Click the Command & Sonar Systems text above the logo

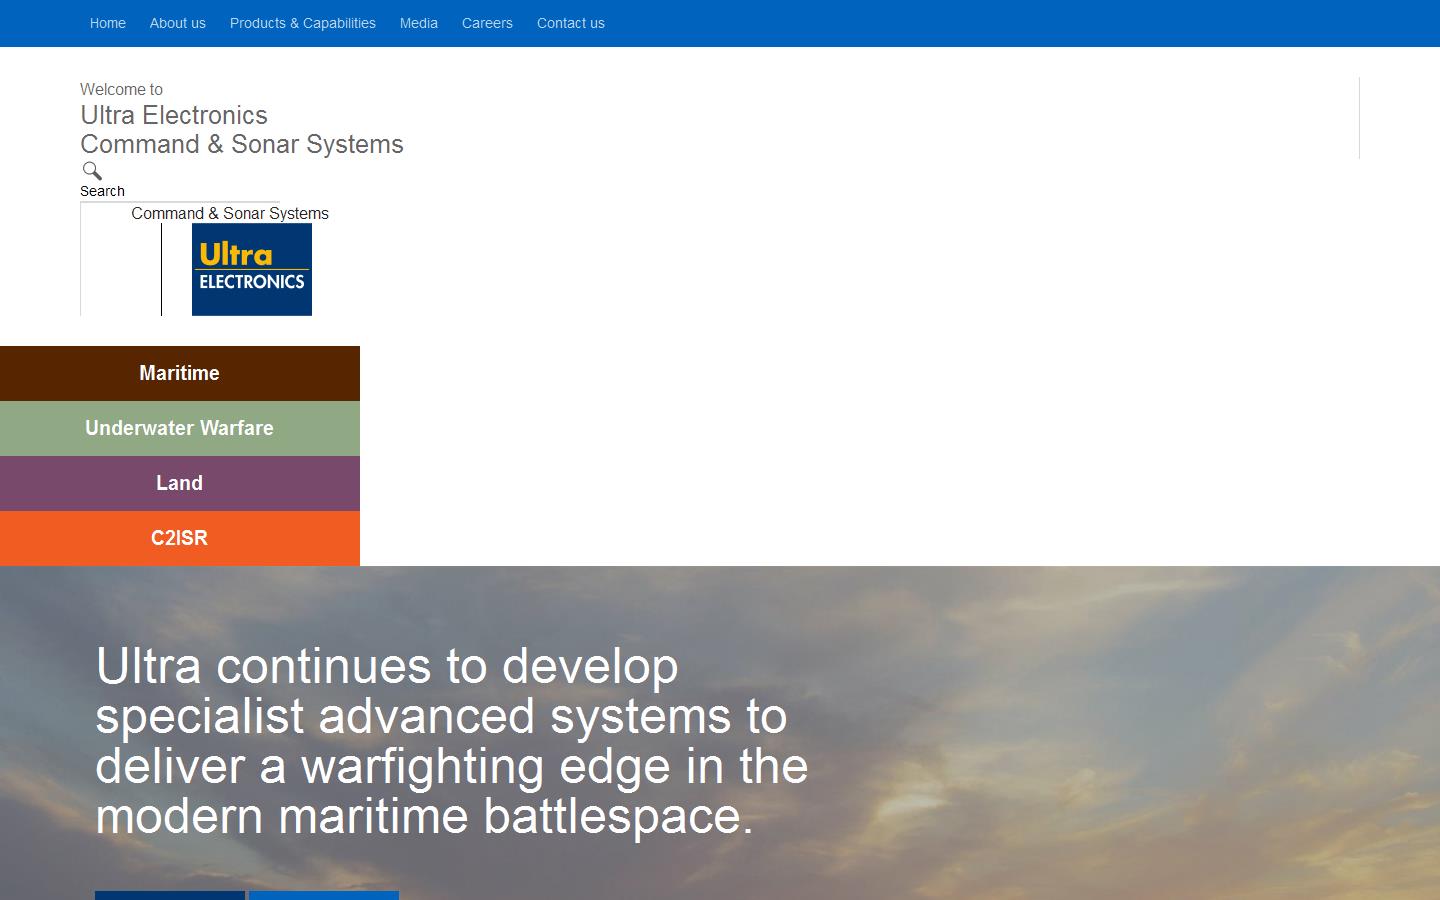pyautogui.click(x=230, y=213)
